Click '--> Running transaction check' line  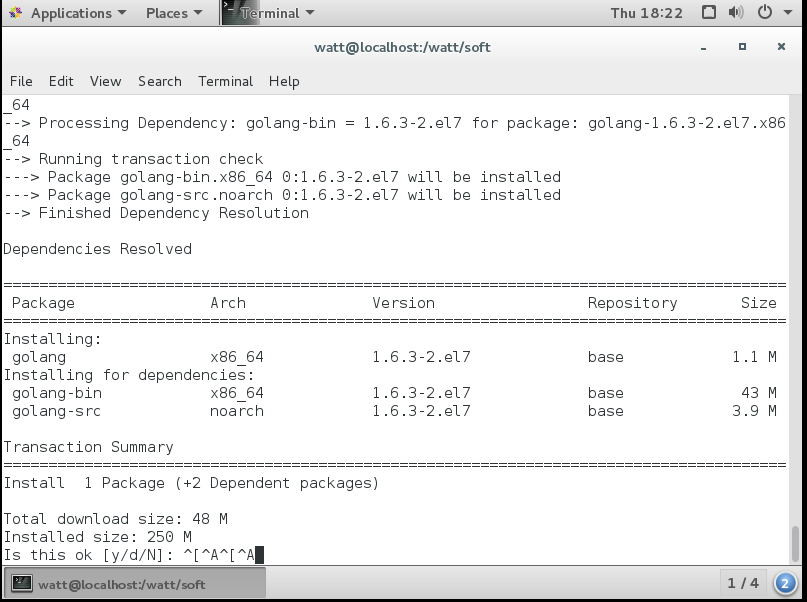(x=133, y=159)
